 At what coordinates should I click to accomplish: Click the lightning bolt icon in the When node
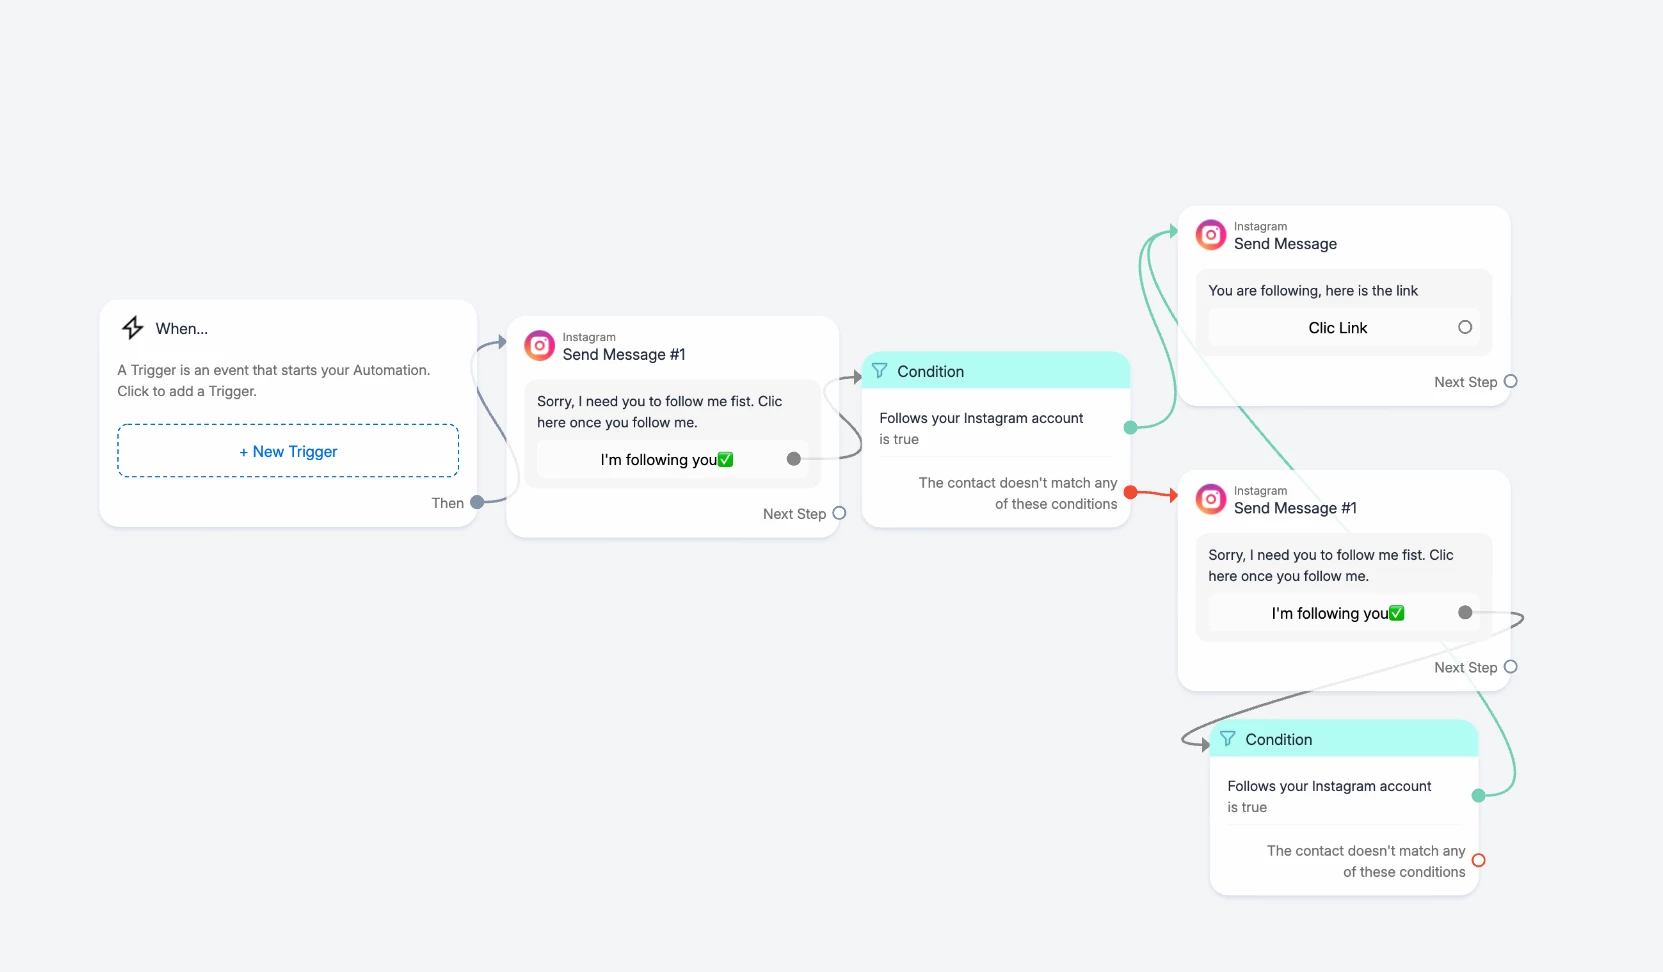coord(133,328)
